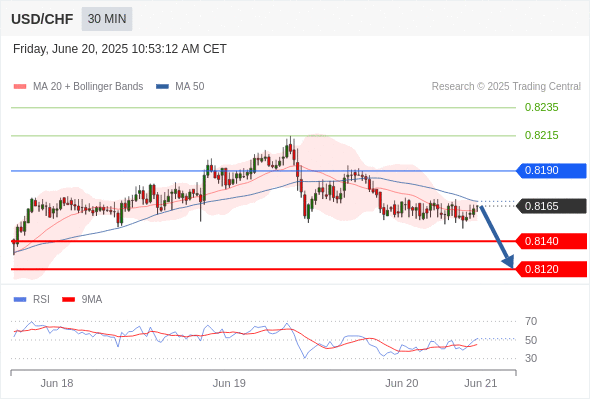The height and width of the screenshot is (400, 590).
Task: Toggle MA 20 + Bollinger Bands legend label
Action: point(88,87)
